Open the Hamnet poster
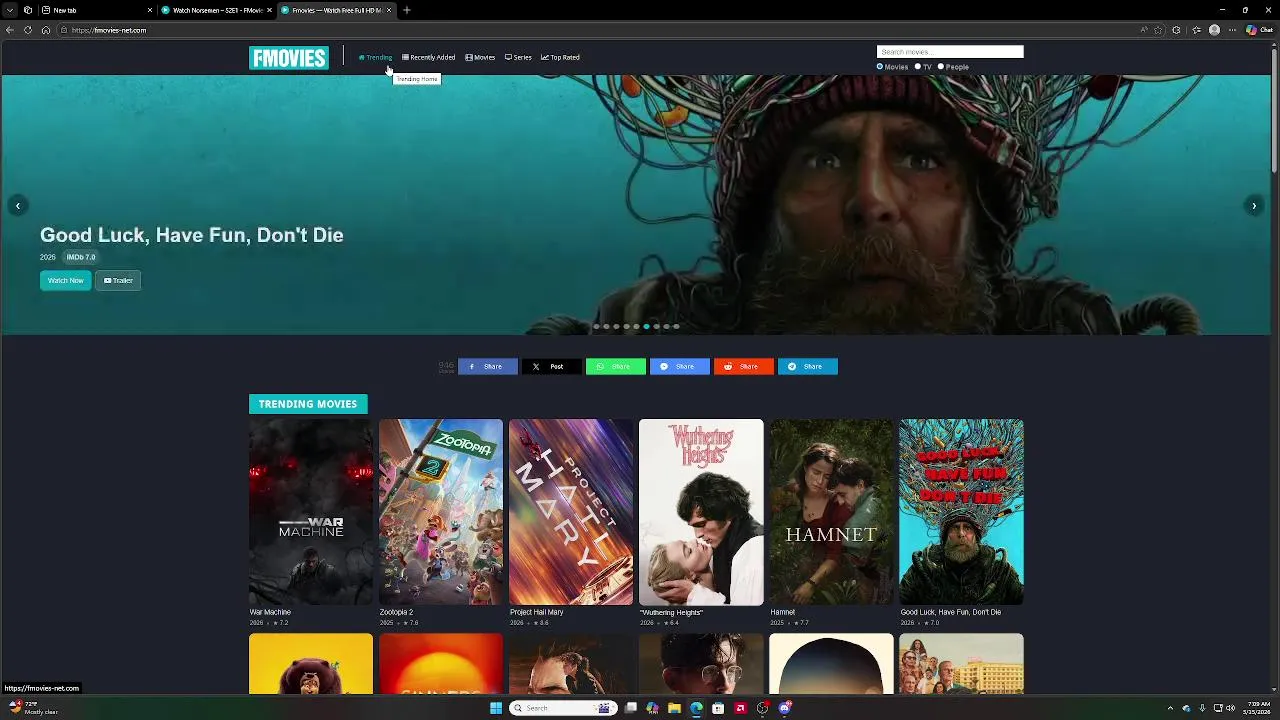The width and height of the screenshot is (1280, 720). tap(831, 512)
